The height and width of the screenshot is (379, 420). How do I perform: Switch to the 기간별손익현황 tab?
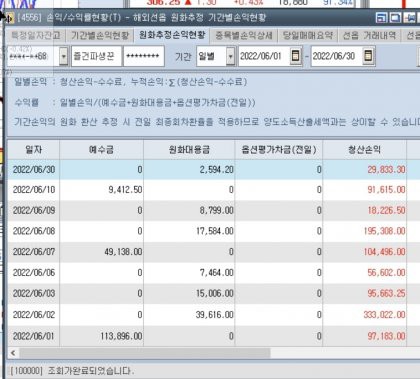(100, 35)
